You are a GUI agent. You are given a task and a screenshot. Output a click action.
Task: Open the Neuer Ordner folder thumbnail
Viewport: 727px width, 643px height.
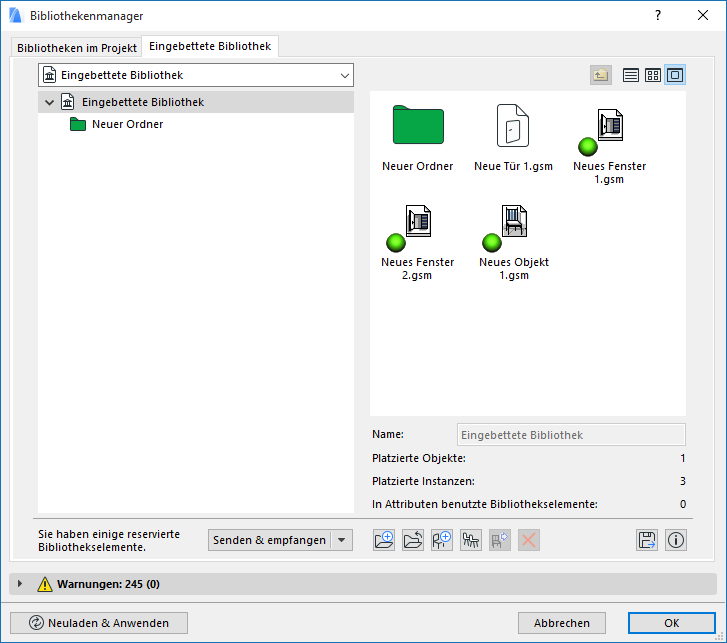(x=418, y=125)
